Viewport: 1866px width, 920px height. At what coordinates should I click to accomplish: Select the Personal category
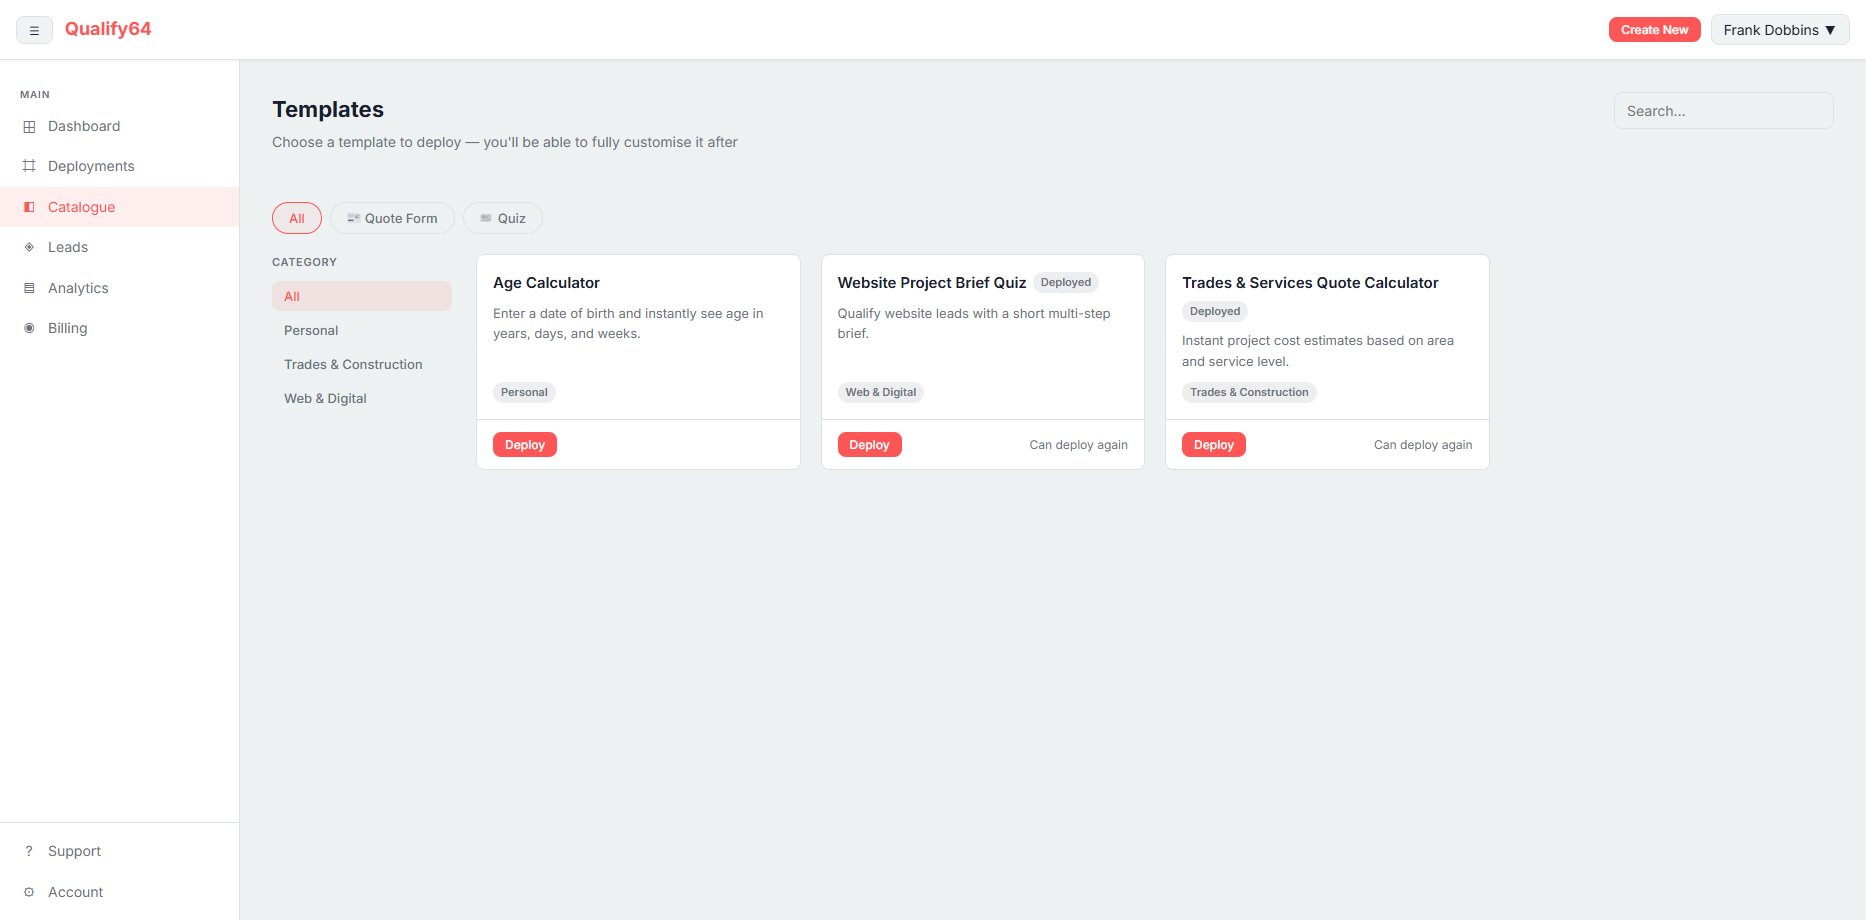(x=362, y=330)
